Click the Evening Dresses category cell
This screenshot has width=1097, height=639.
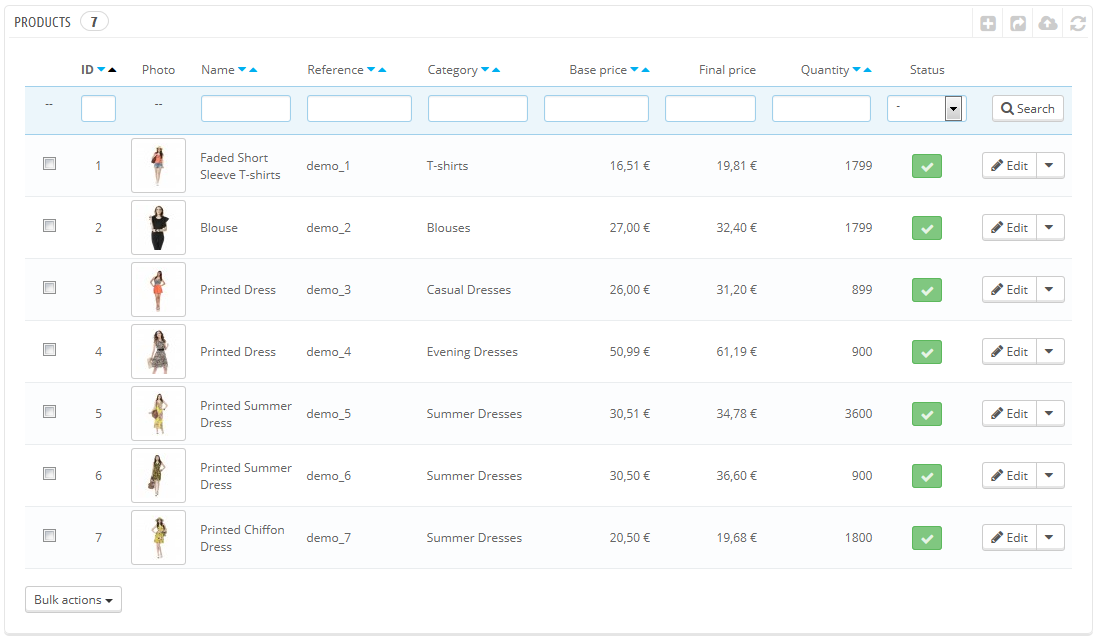pos(472,352)
